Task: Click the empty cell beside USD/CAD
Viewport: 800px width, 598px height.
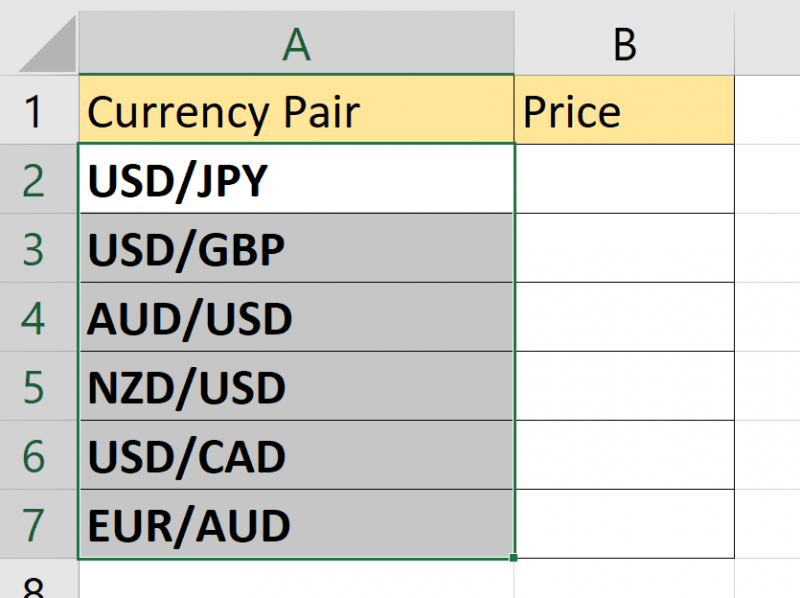Action: coord(623,456)
